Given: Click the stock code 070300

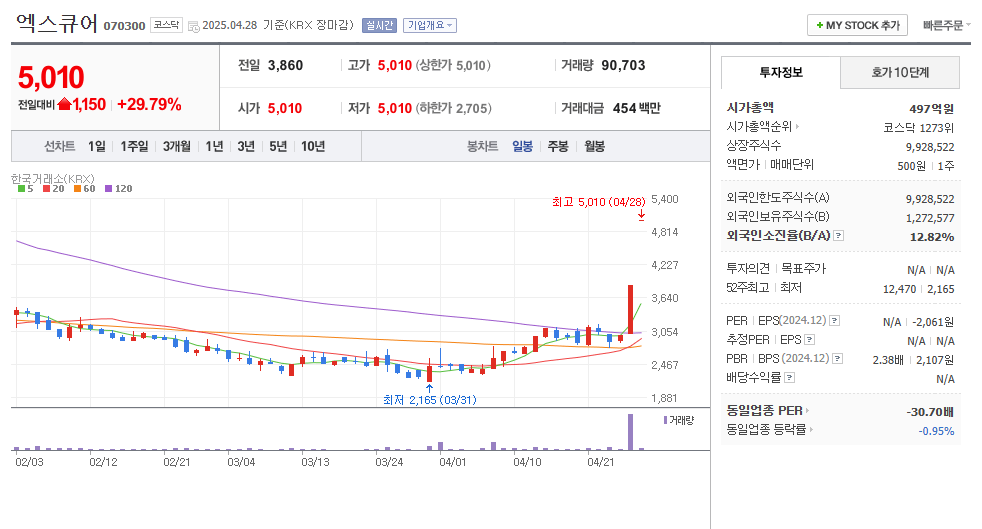Looking at the screenshot, I should (x=124, y=26).
